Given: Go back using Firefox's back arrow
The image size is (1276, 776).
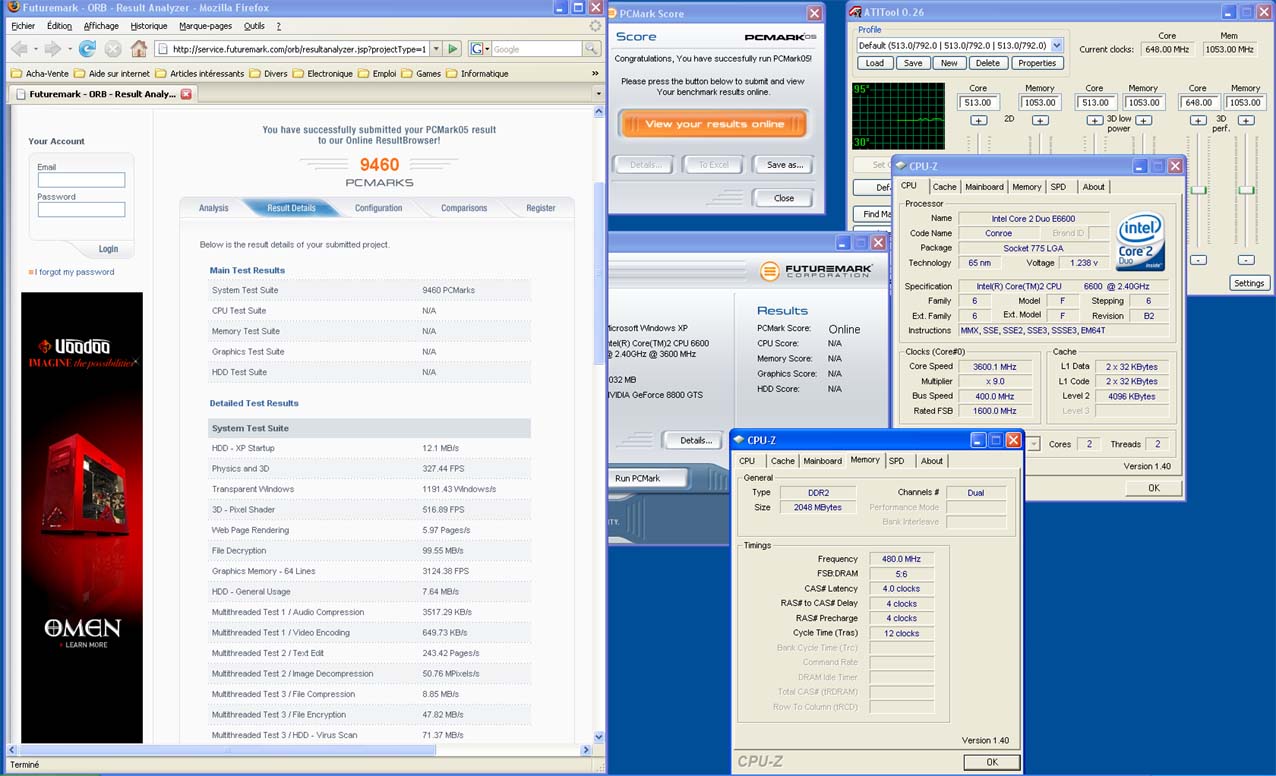Looking at the screenshot, I should 20,49.
